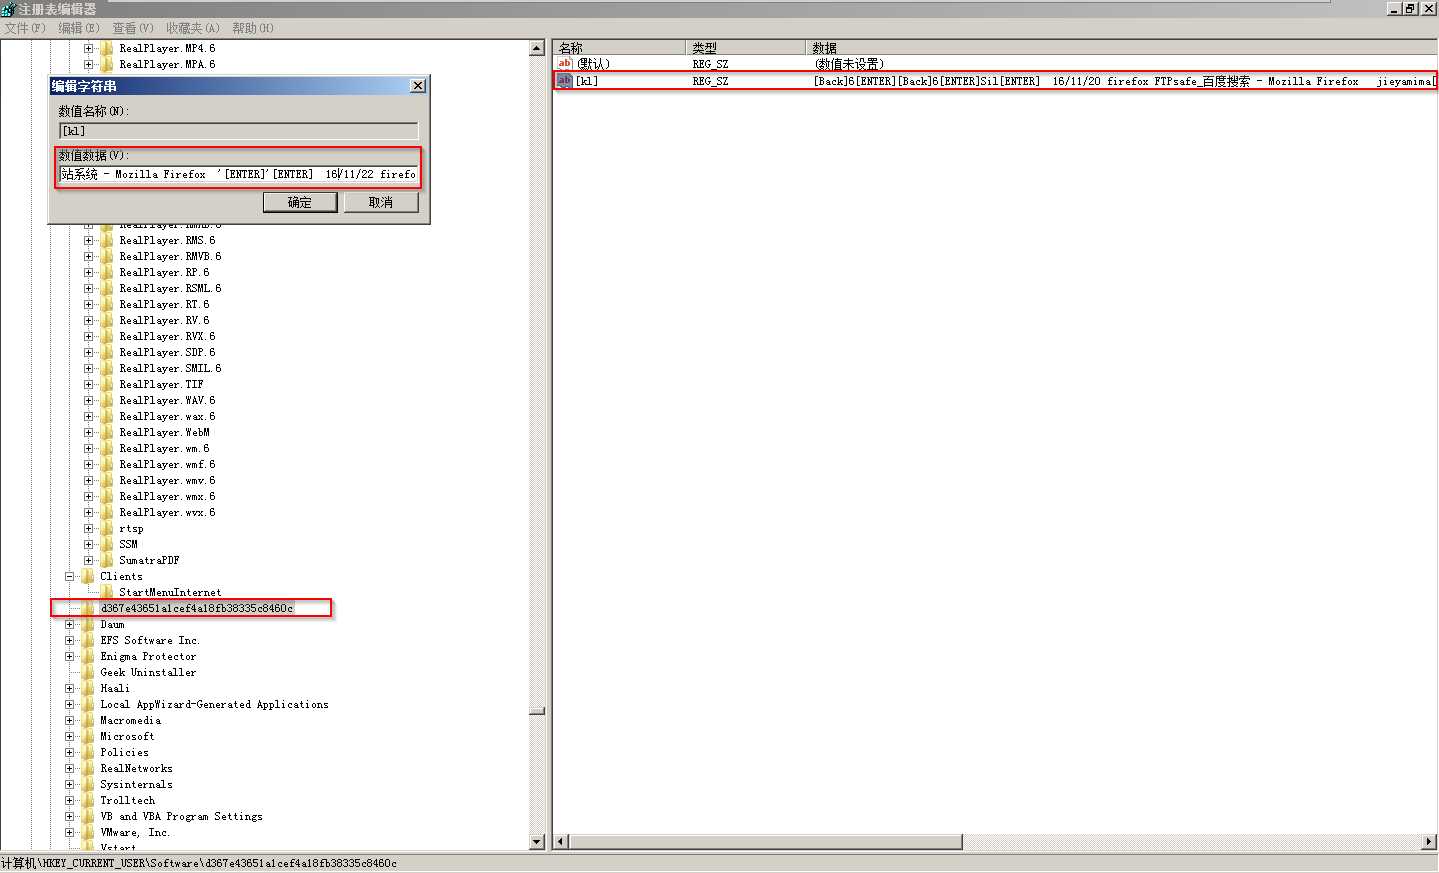Click the Sysinternals folder icon
1439x873 pixels.
tap(88, 784)
